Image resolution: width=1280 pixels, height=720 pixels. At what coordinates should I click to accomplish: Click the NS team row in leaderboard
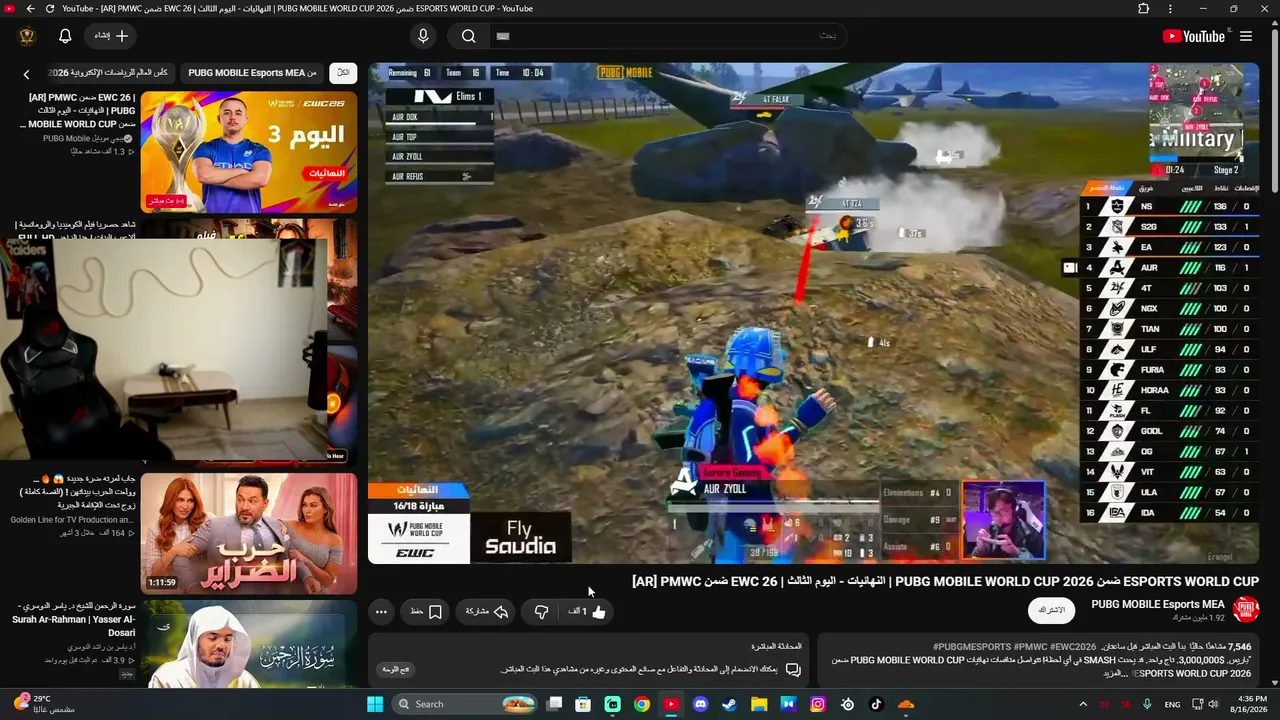[x=1171, y=207]
